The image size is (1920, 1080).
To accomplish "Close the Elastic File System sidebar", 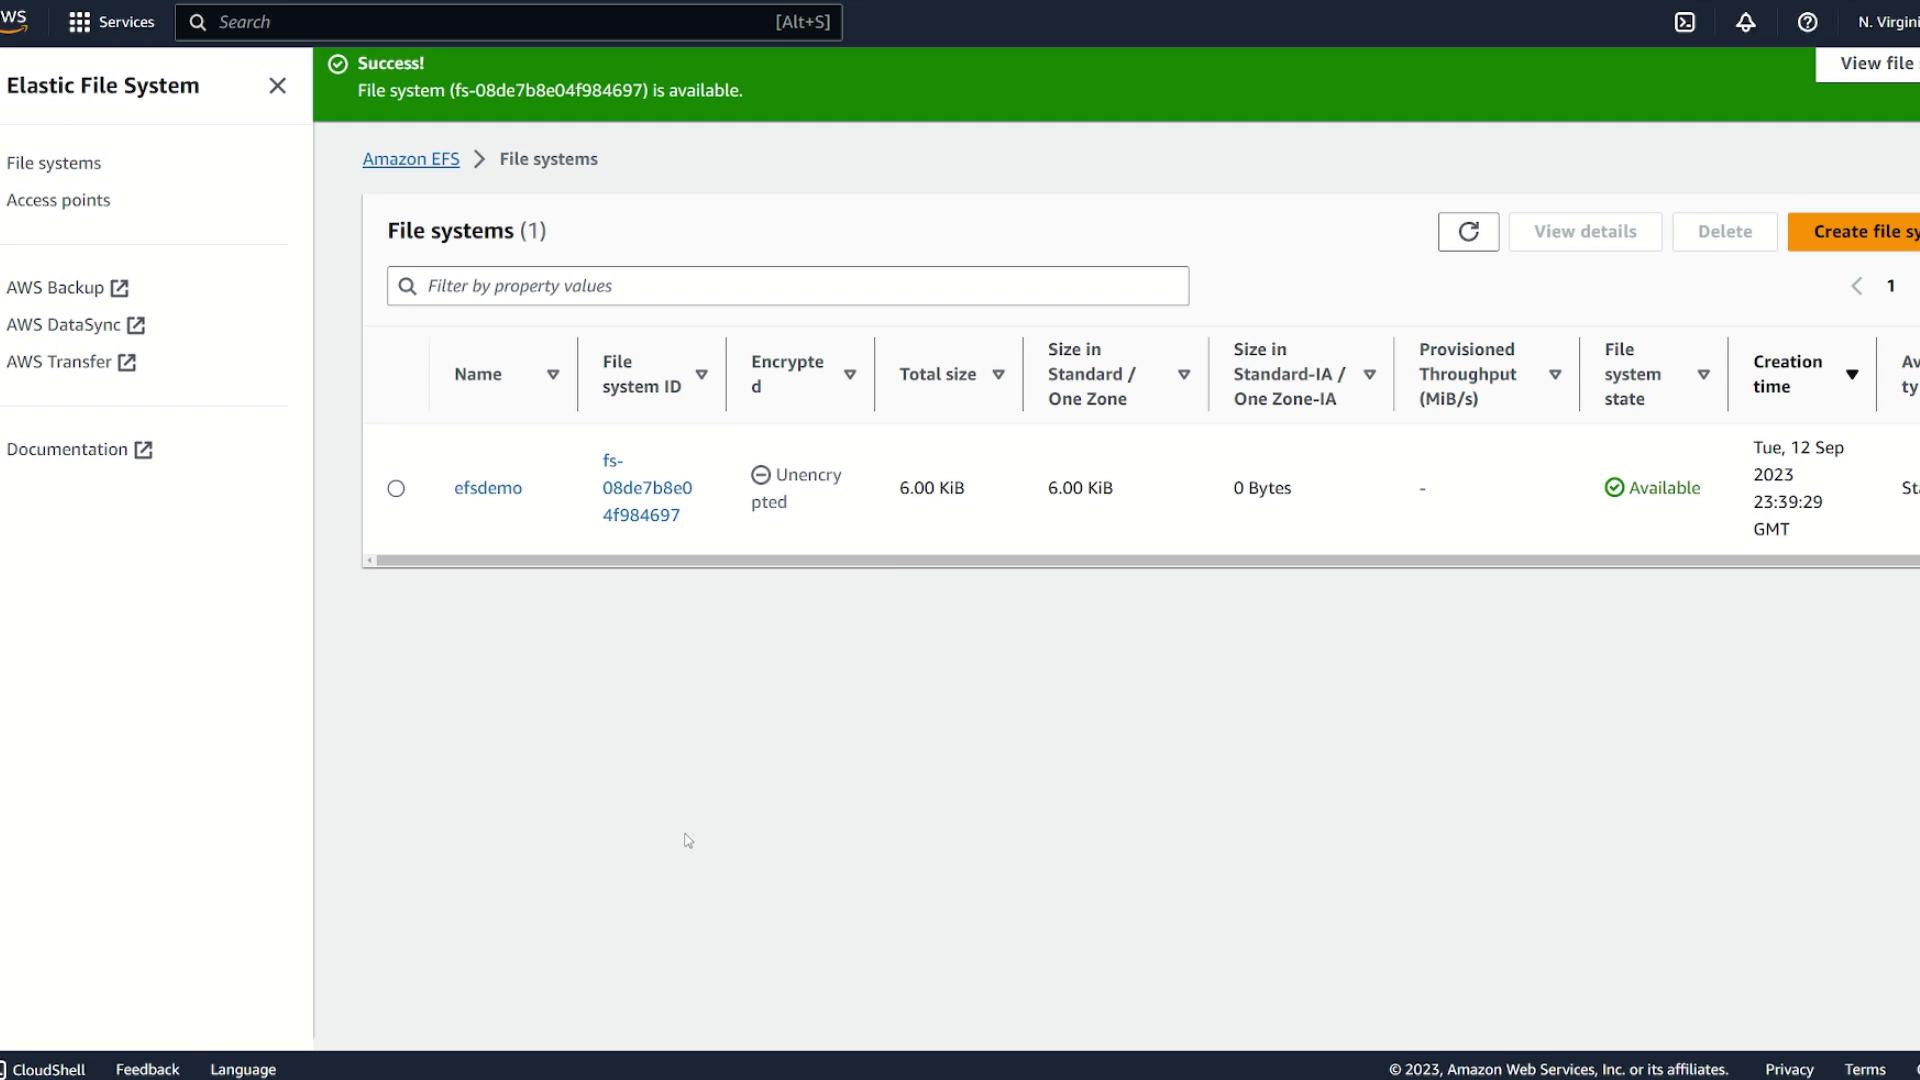I will coord(277,86).
